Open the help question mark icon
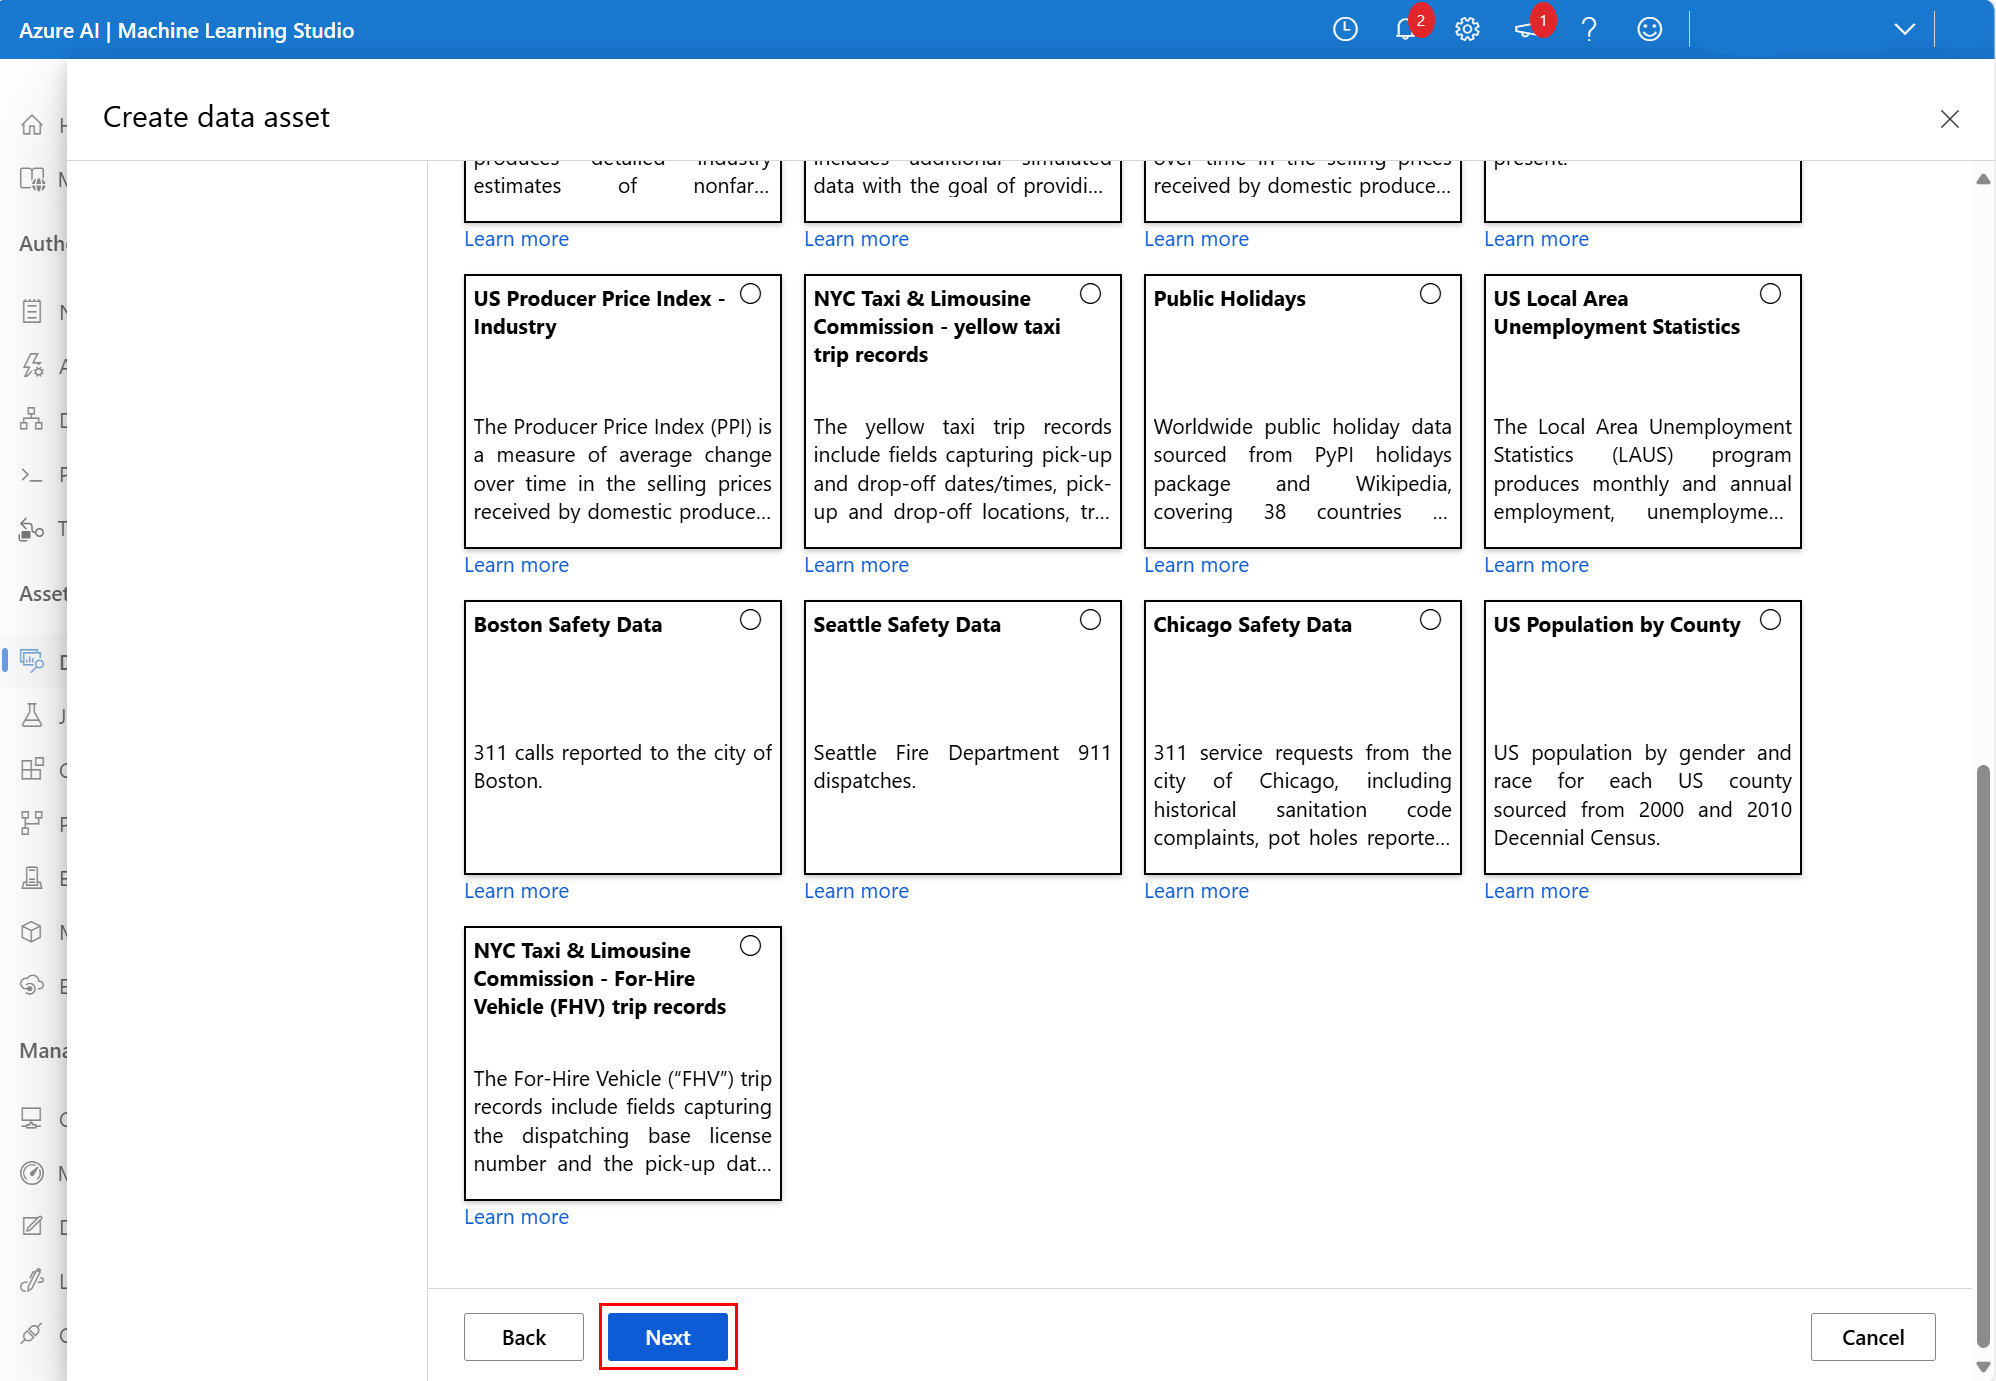Image resolution: width=1996 pixels, height=1381 pixels. pyautogui.click(x=1588, y=30)
